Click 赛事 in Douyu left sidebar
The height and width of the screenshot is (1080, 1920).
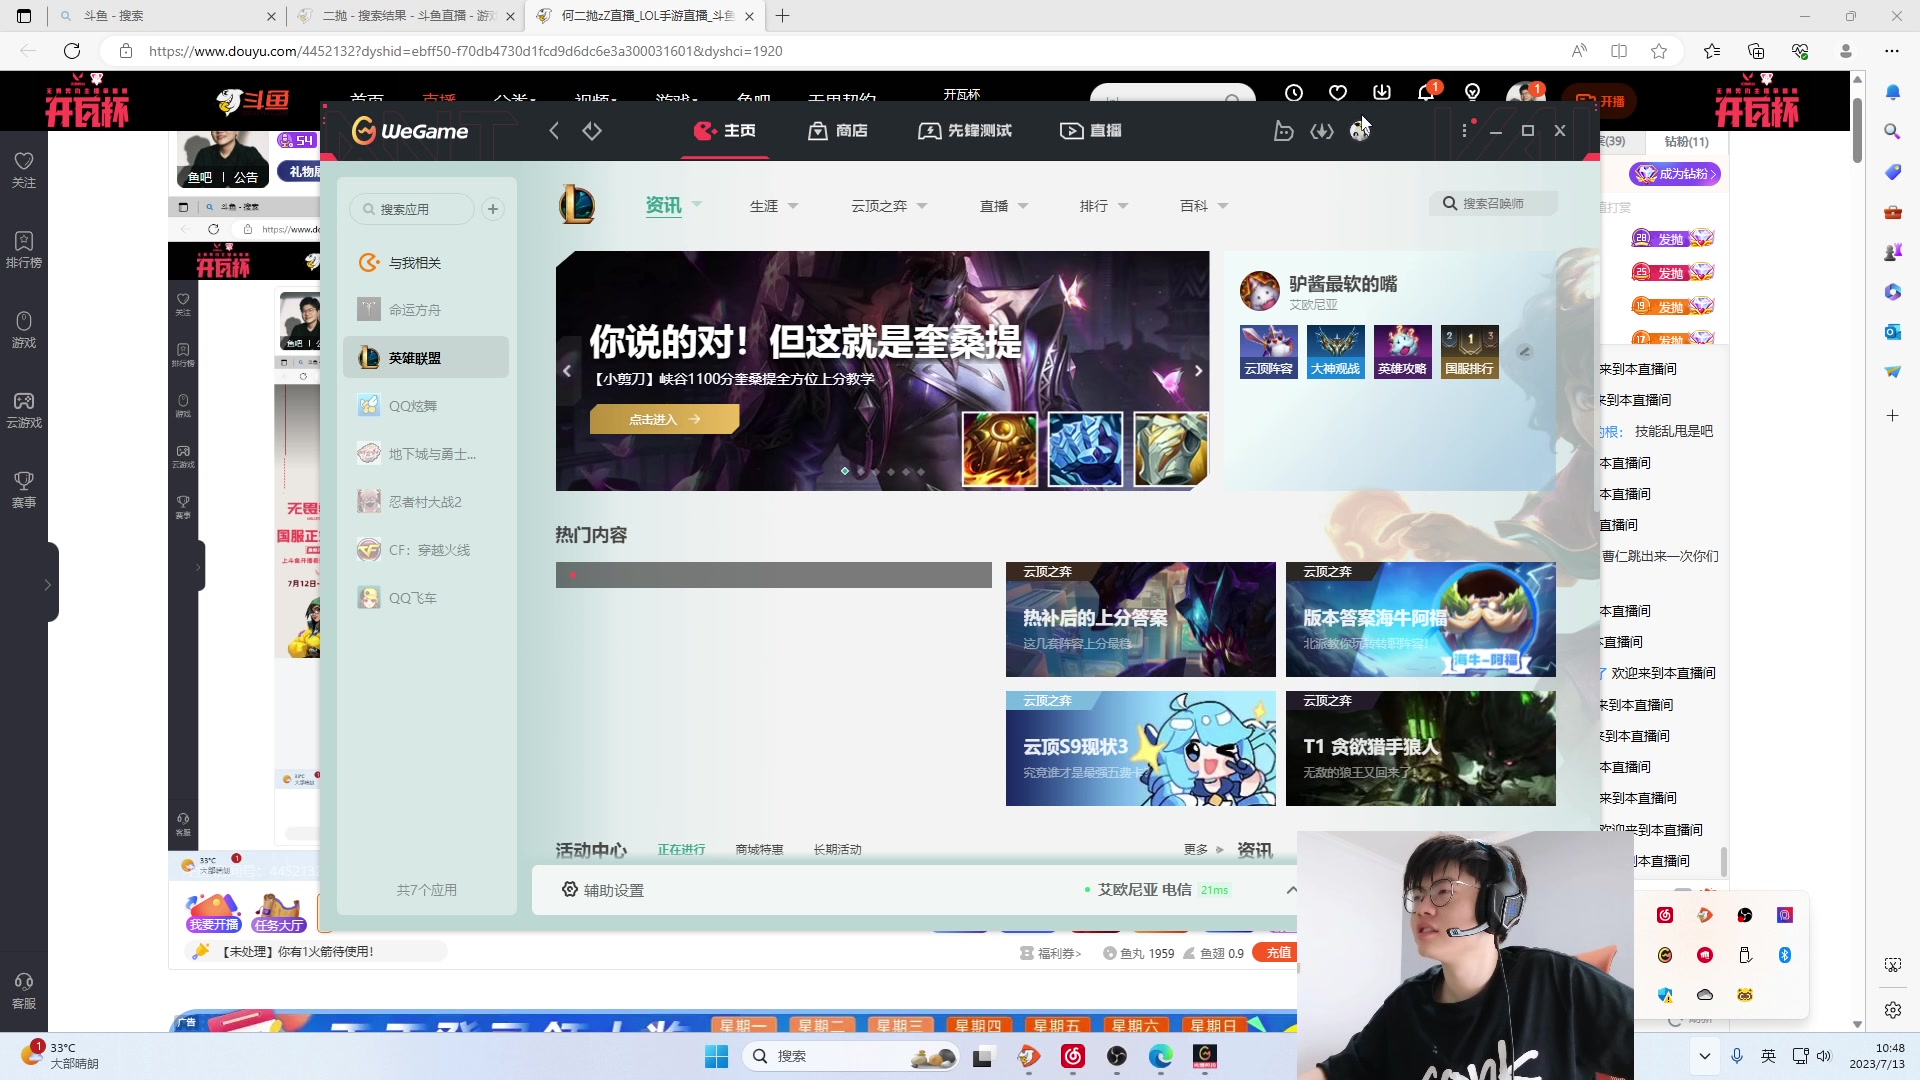coord(24,490)
